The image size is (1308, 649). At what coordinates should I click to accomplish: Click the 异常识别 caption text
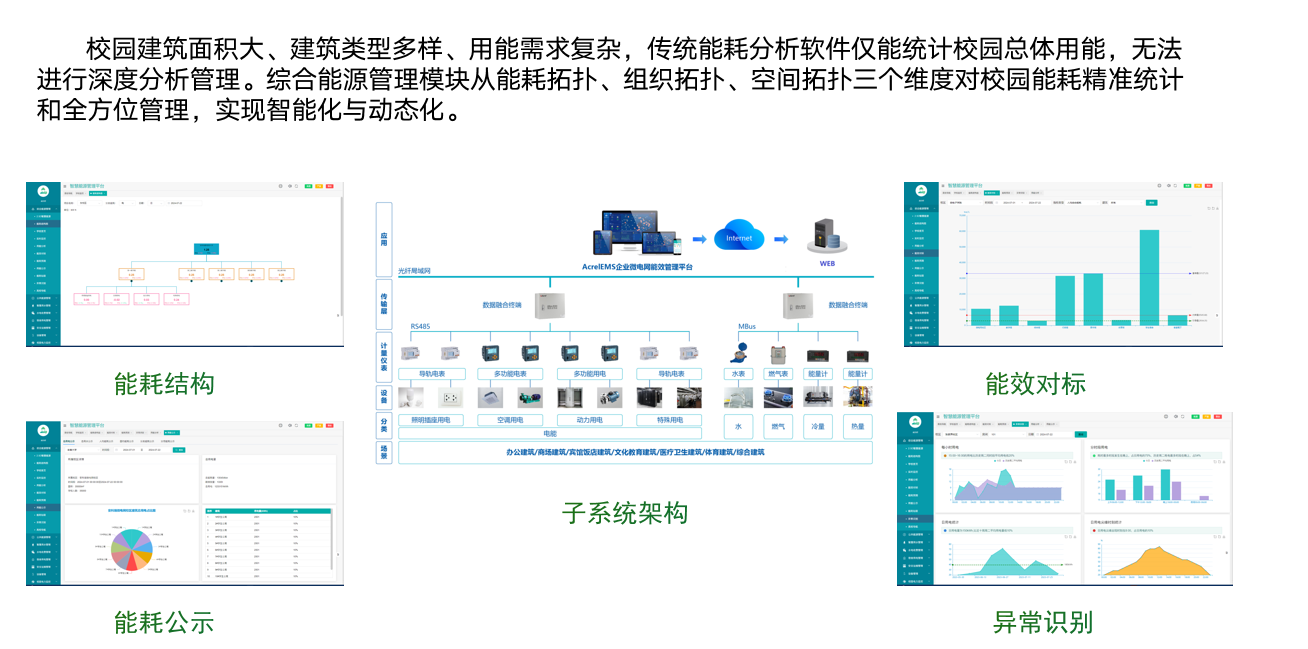coord(1043,622)
